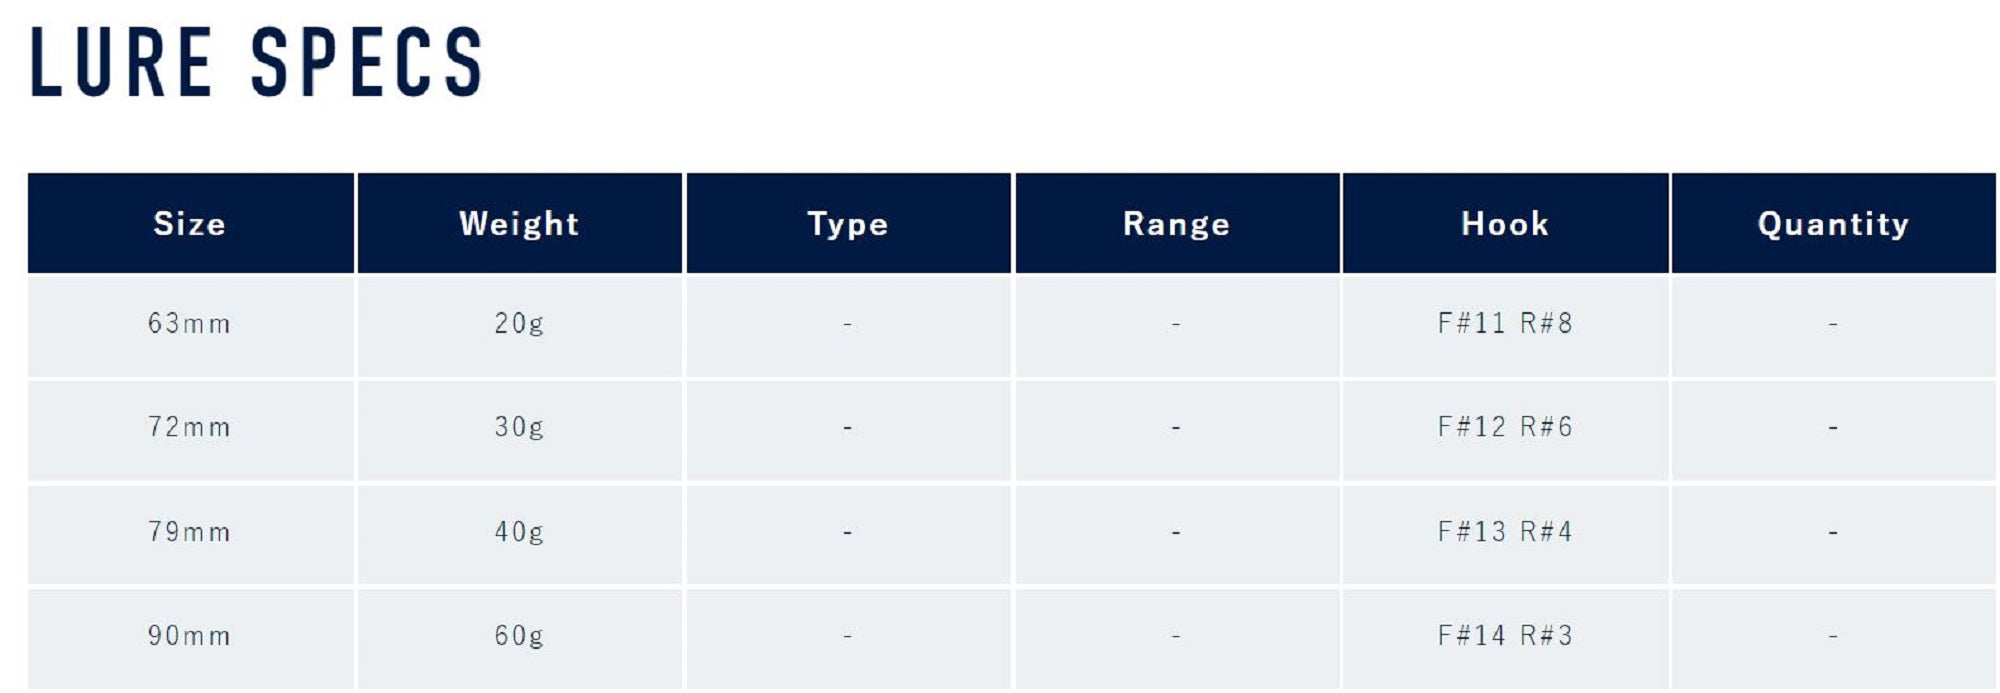The height and width of the screenshot is (693, 2000).
Task: Click the F#13 R#4 hook cell
Action: pyautogui.click(x=1505, y=532)
